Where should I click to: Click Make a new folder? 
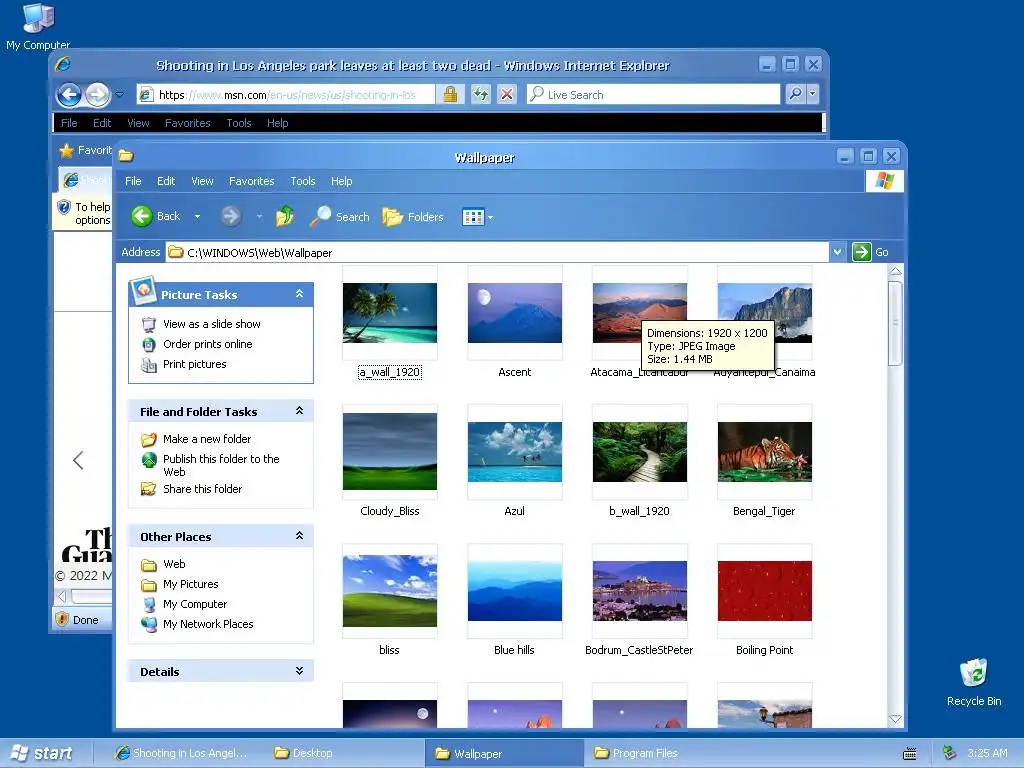coord(207,439)
